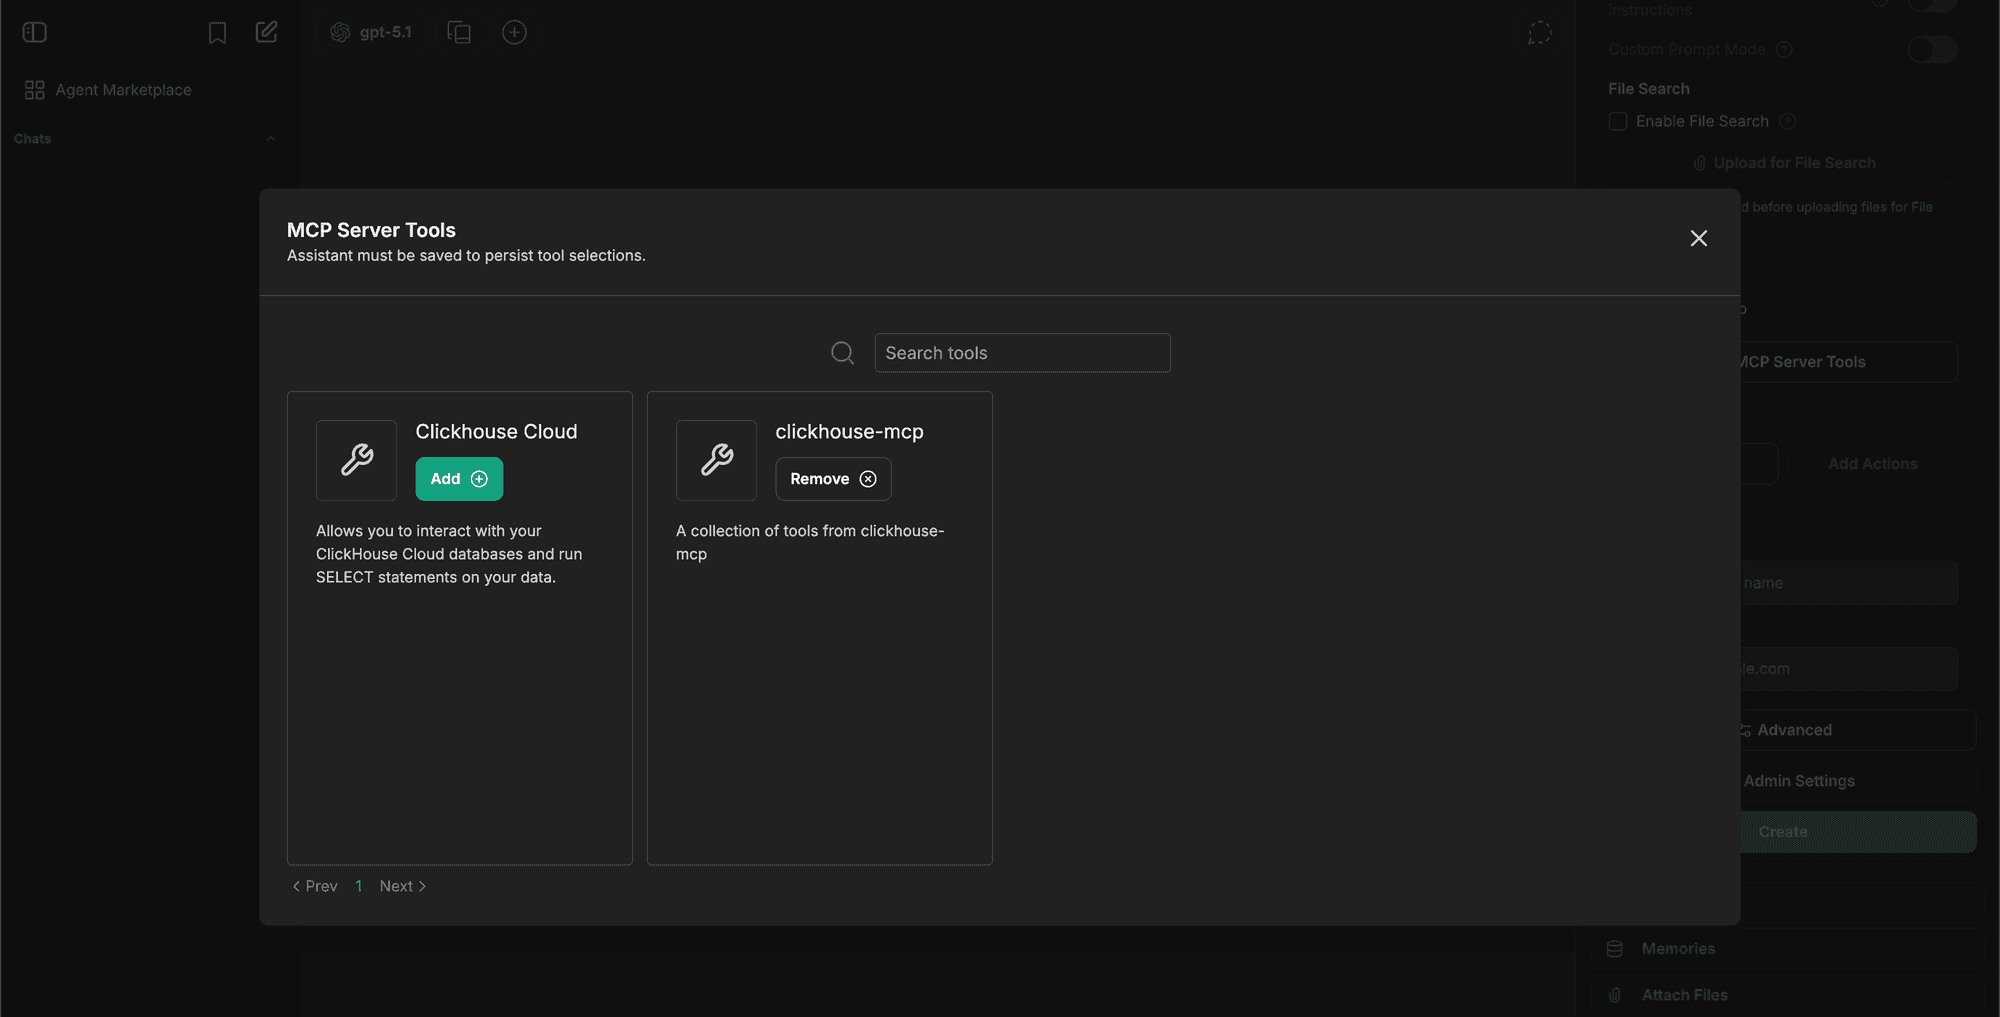Open Agent Marketplace
The height and width of the screenshot is (1017, 2000).
point(108,90)
